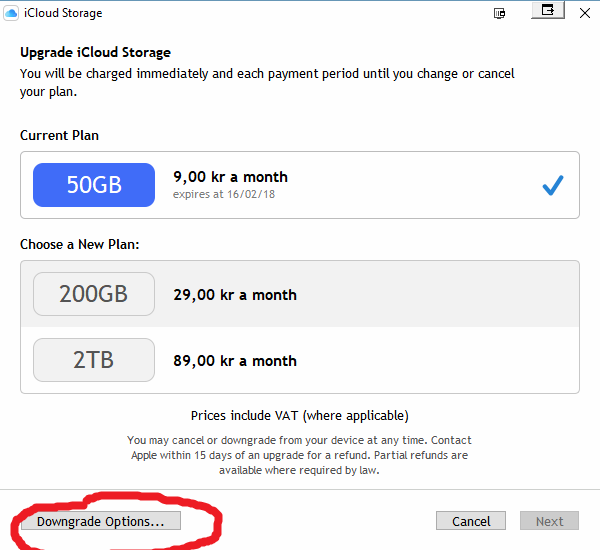The image size is (600, 550).
Task: Click the Next button
Action: (x=549, y=521)
